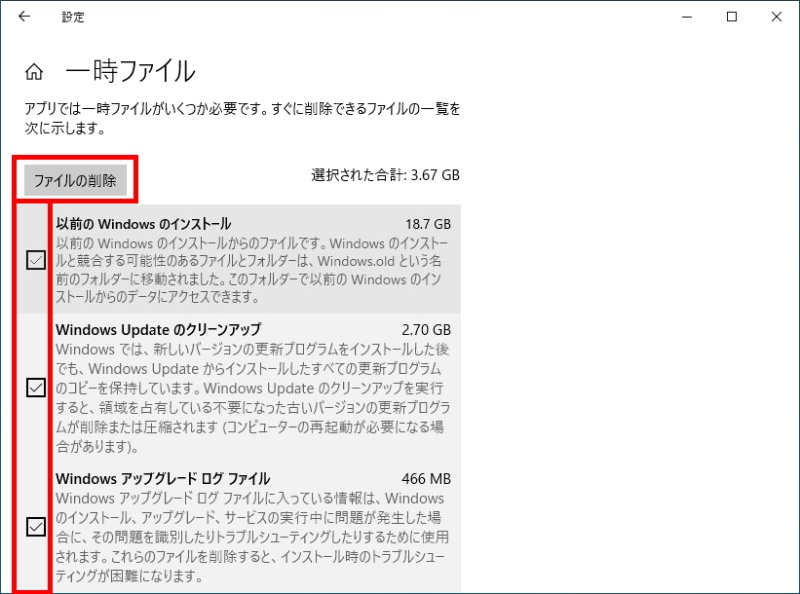The width and height of the screenshot is (800, 594).
Task: Uncheck the 以前の Windows のインストール checkbox
Action: point(36,261)
